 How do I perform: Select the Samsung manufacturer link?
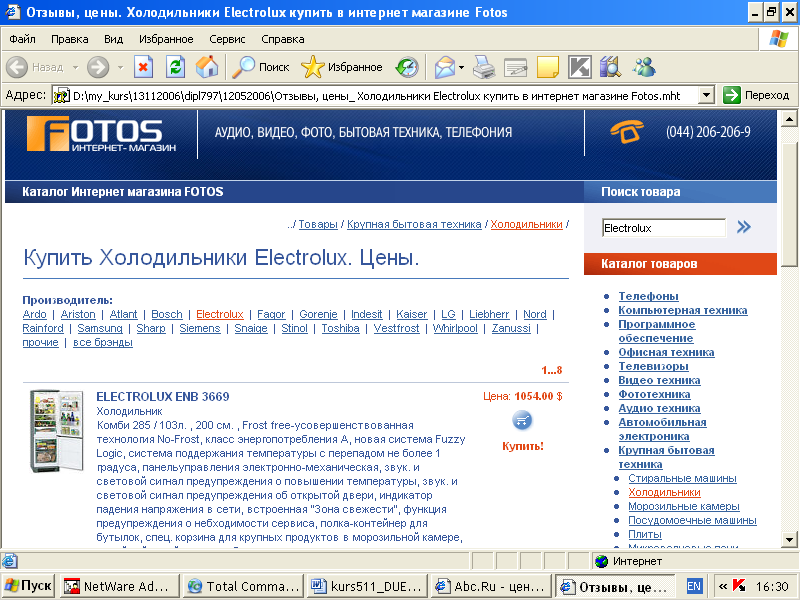tap(99, 328)
